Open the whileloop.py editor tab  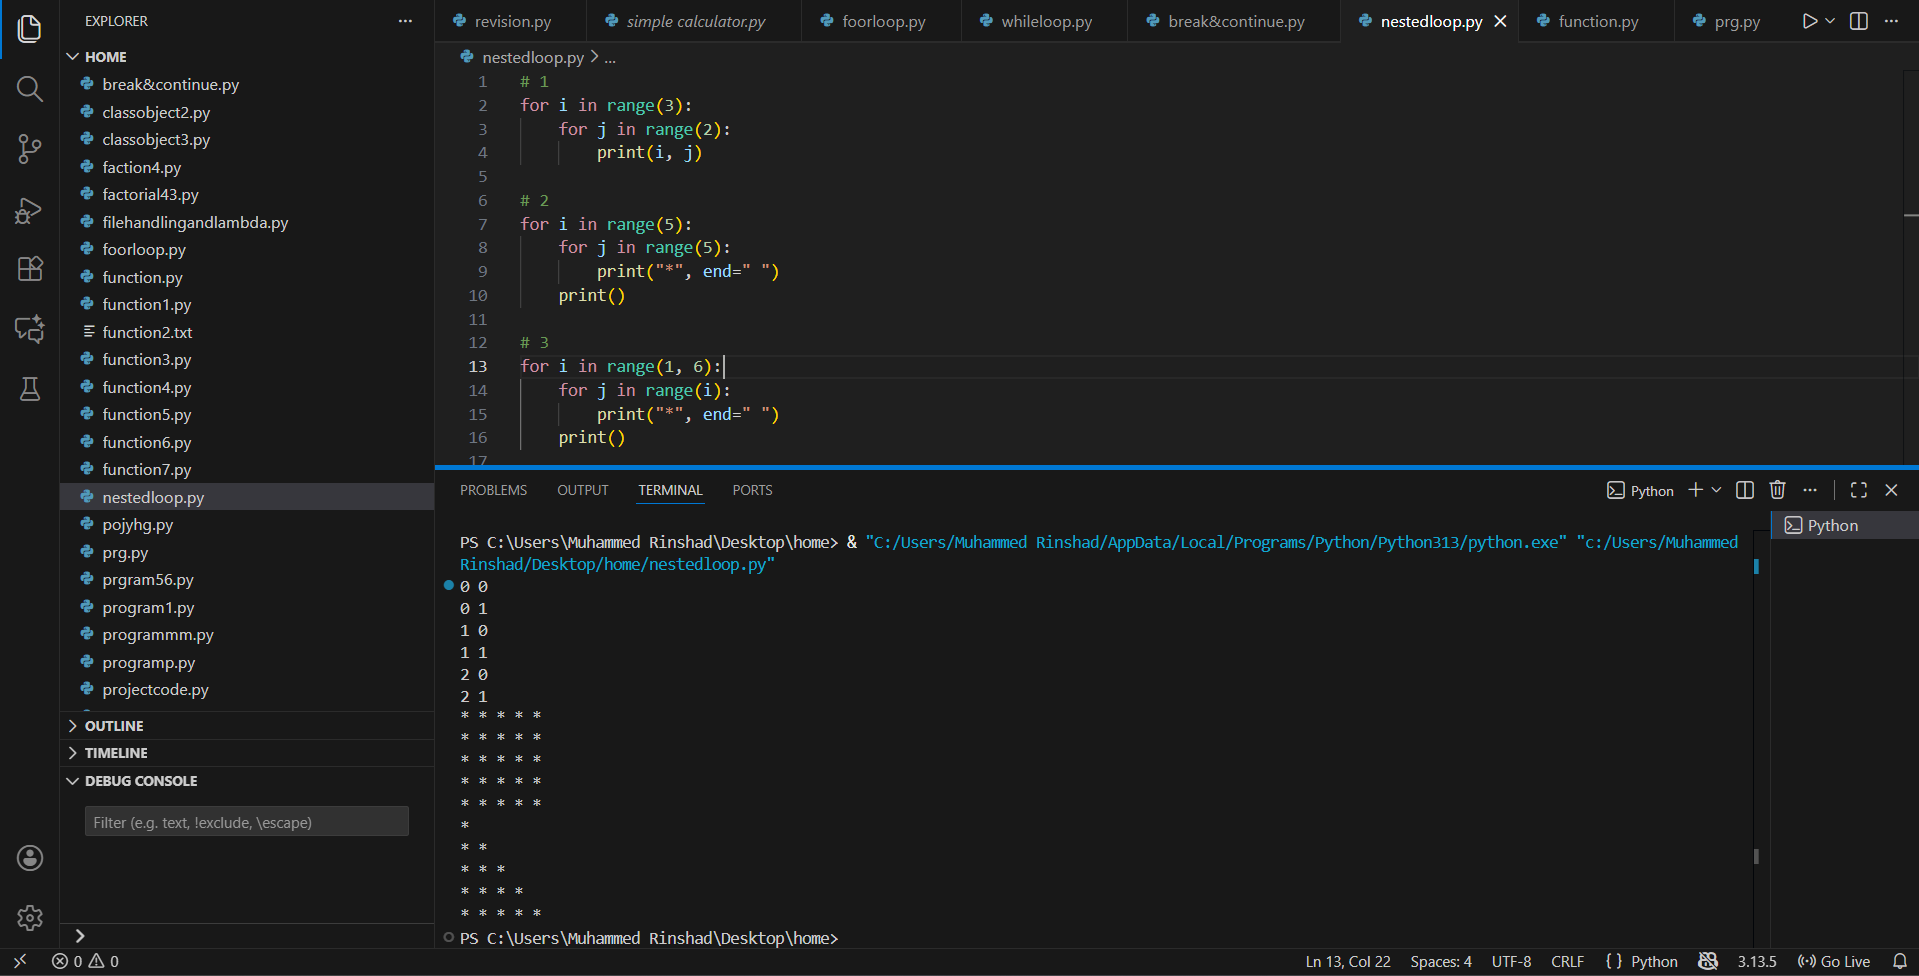click(x=1043, y=20)
